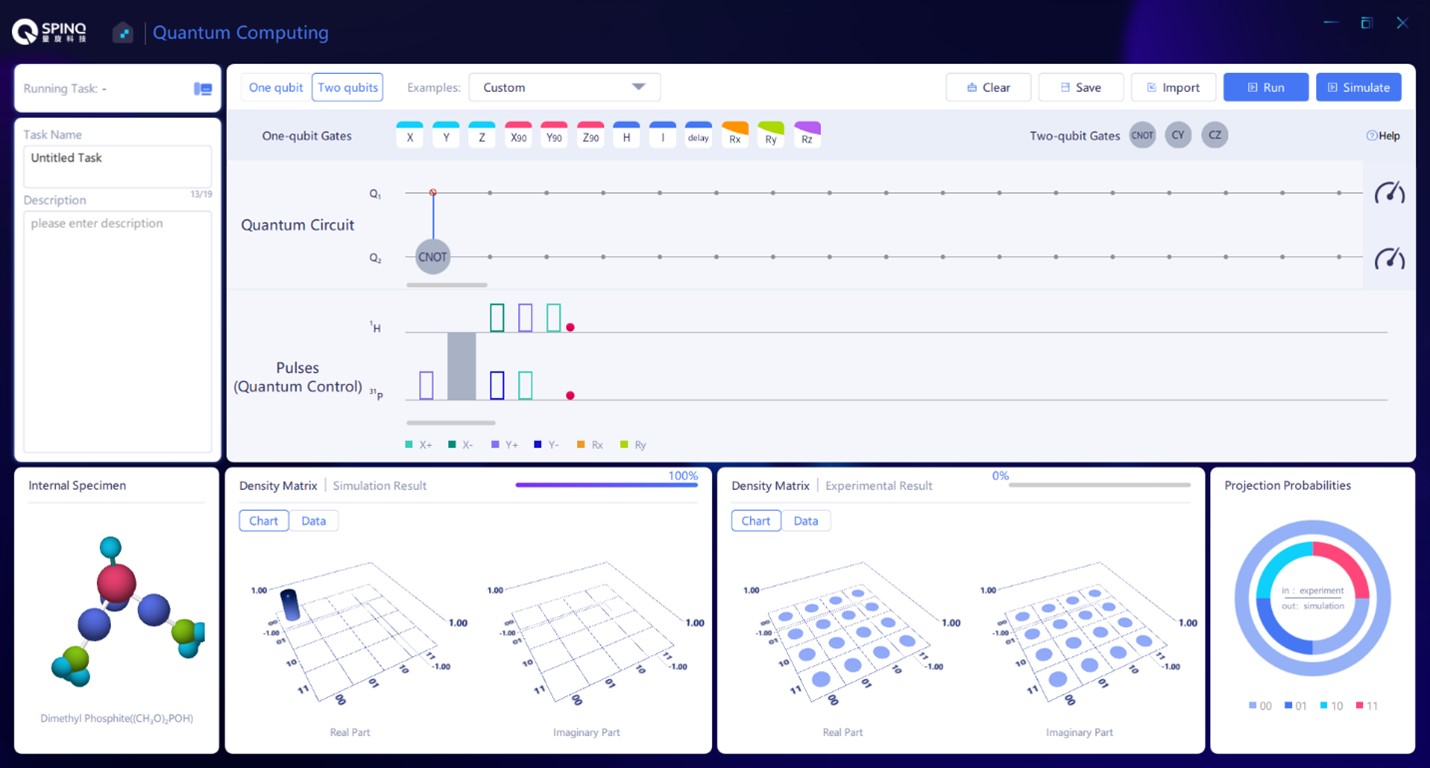Open Data tab in Experimental Result
Viewport: 1430px width, 768px height.
(x=806, y=521)
